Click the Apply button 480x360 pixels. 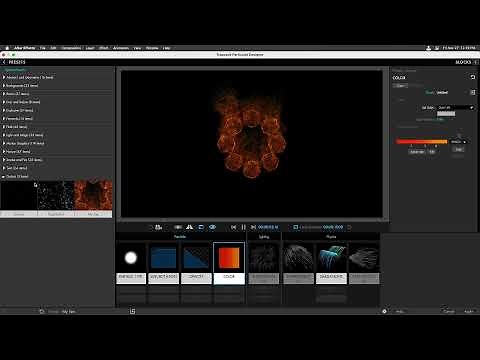469,311
